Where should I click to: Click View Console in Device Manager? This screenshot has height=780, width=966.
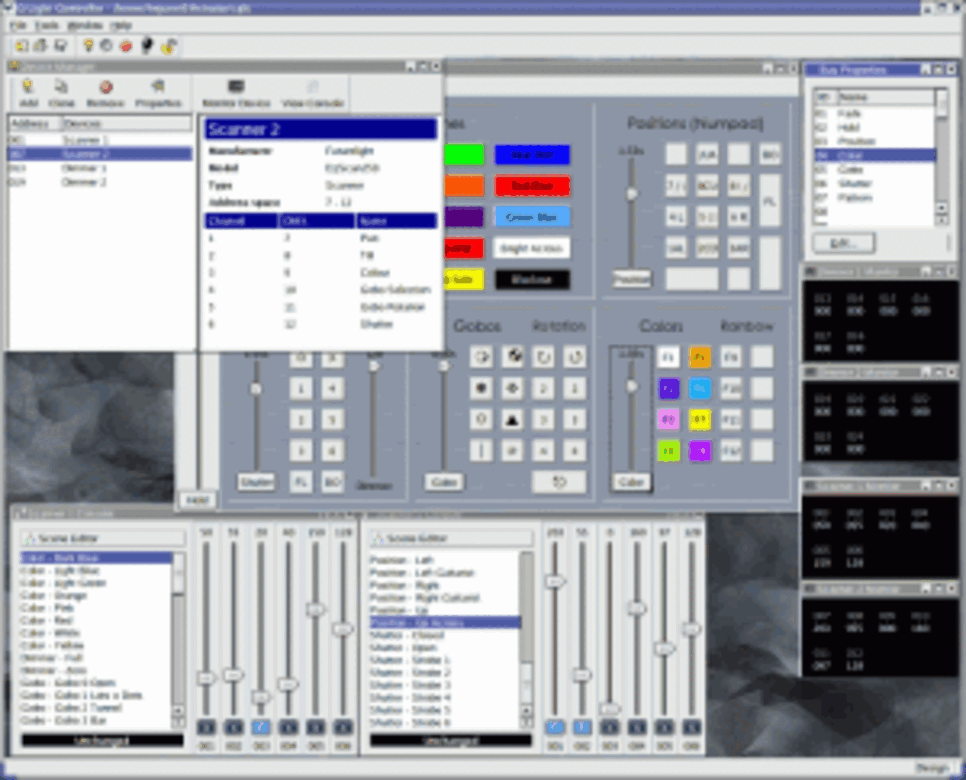point(312,93)
